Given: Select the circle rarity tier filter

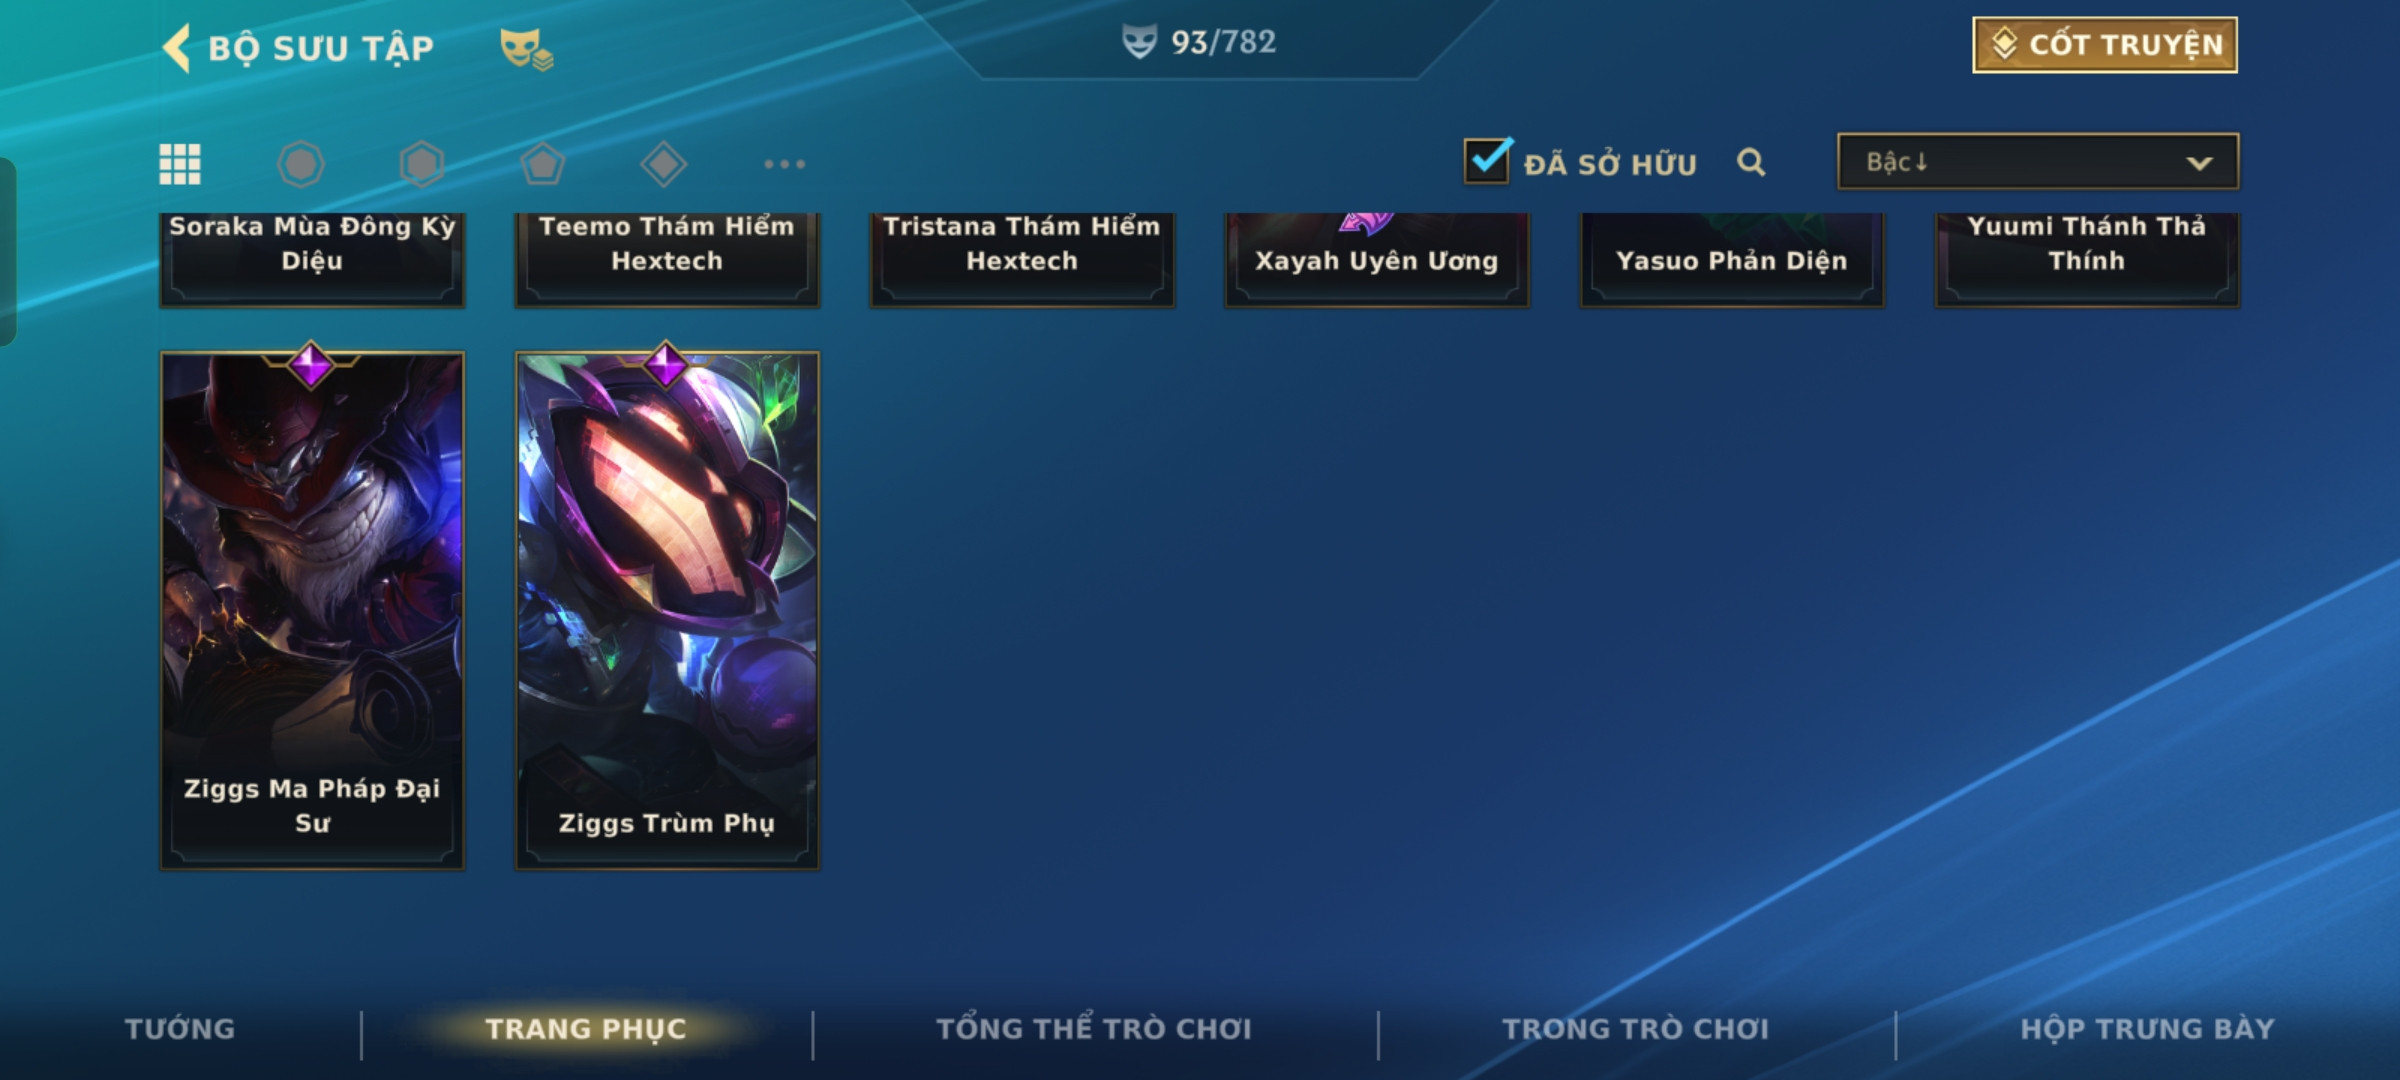Looking at the screenshot, I should [x=301, y=164].
